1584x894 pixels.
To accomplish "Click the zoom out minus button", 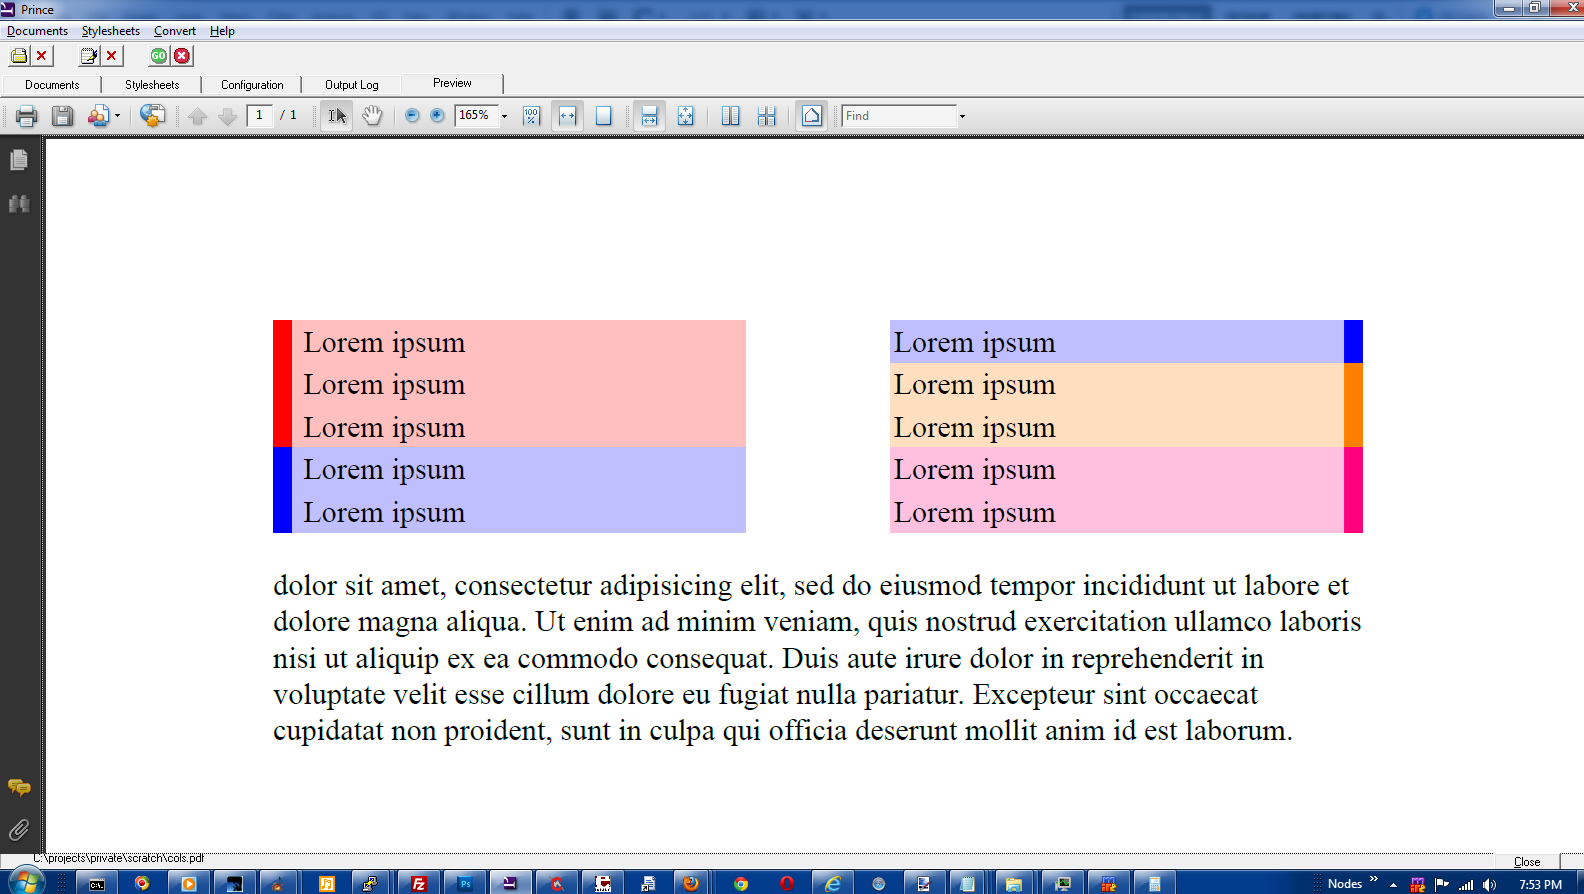I will (412, 116).
